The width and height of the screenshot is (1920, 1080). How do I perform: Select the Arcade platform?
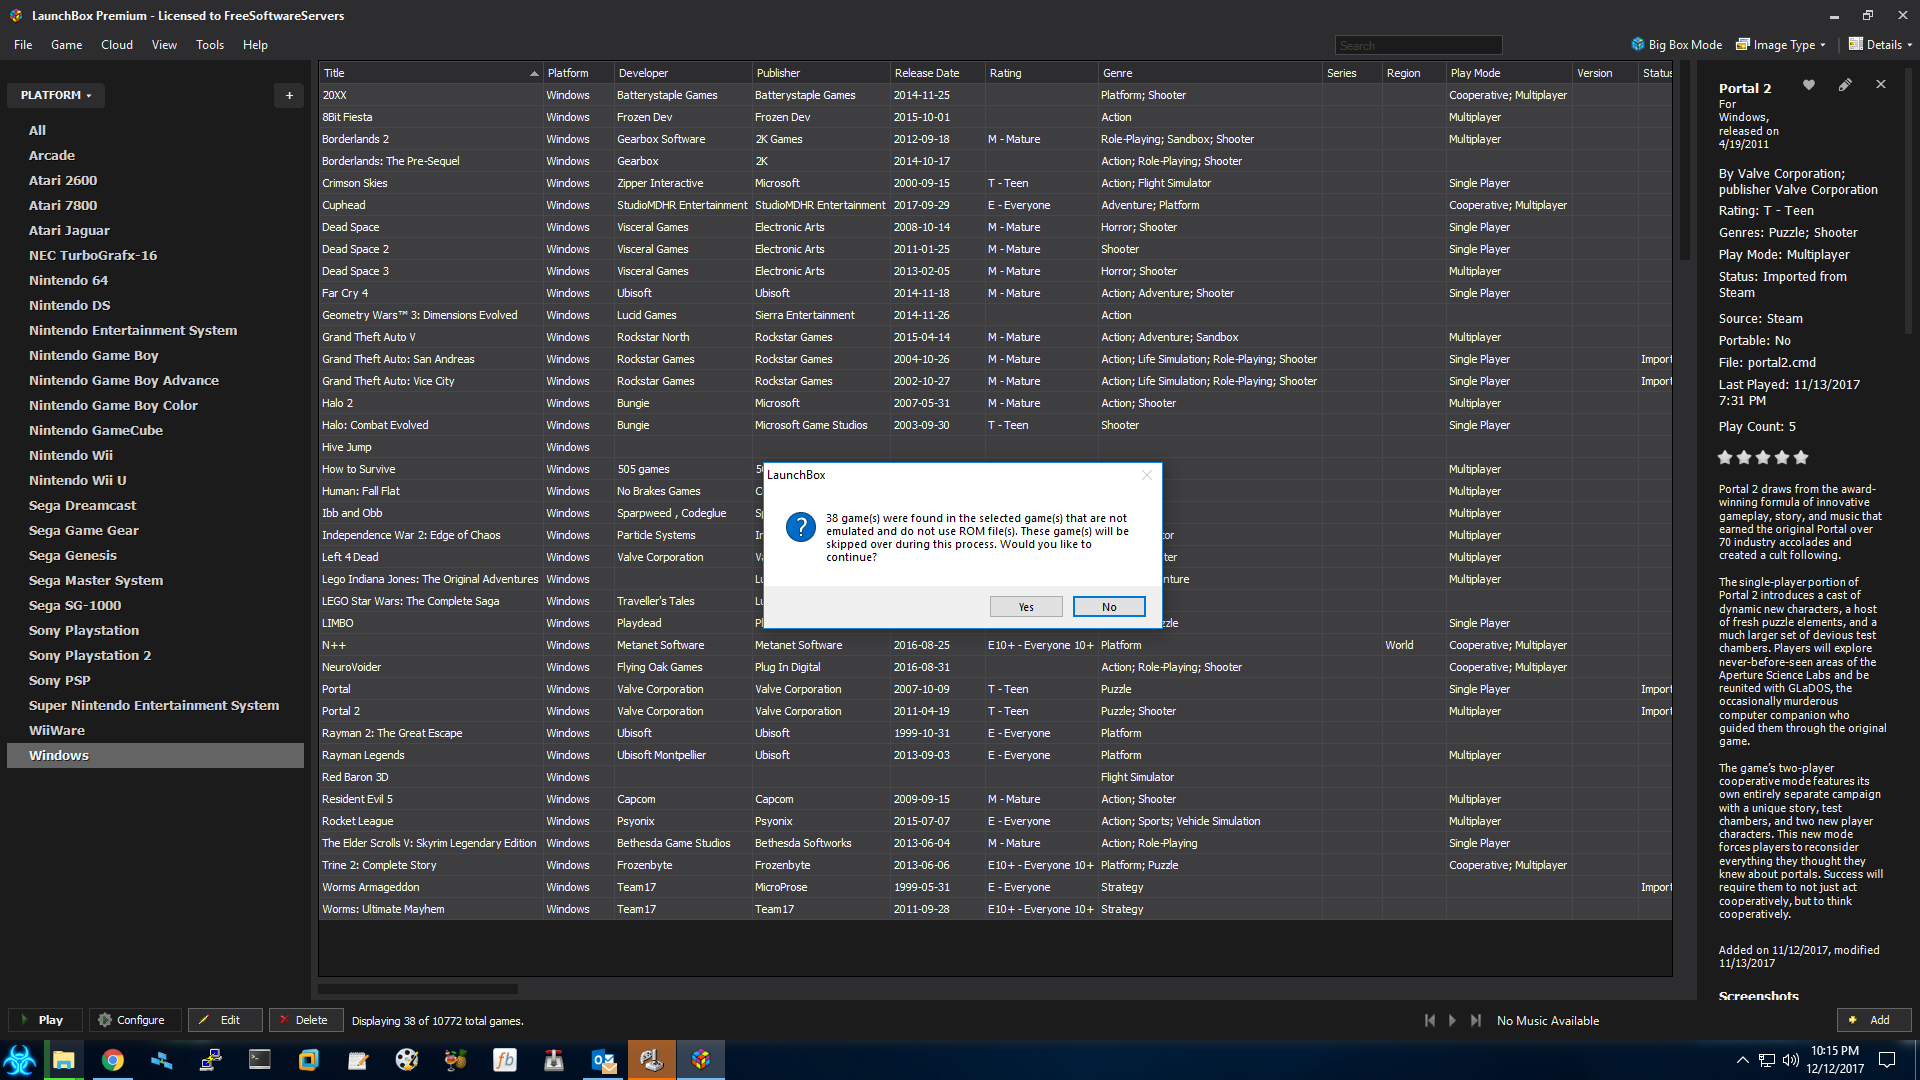tap(52, 155)
